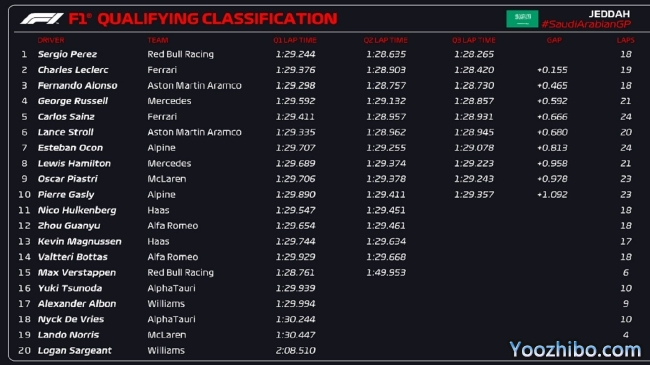Click the F1 logo icon
Screen dimensions: 650x365
(x=41, y=19)
